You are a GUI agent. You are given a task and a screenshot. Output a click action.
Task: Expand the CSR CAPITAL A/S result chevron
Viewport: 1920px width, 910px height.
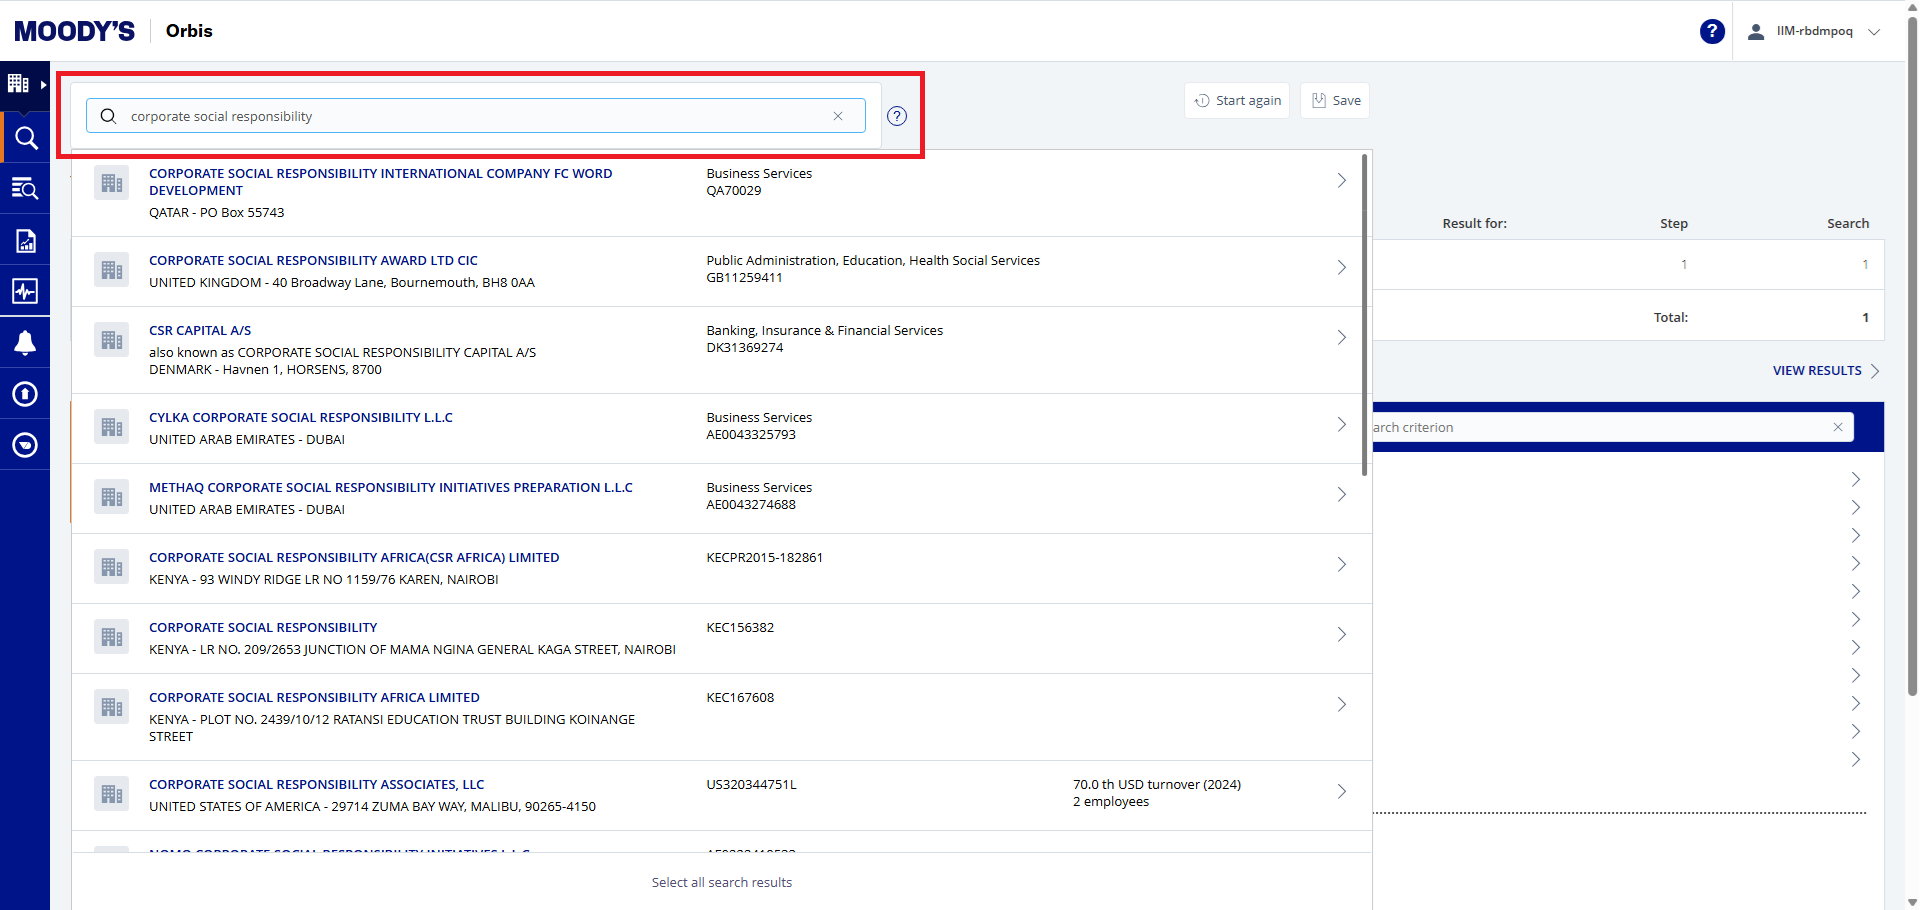[1341, 338]
